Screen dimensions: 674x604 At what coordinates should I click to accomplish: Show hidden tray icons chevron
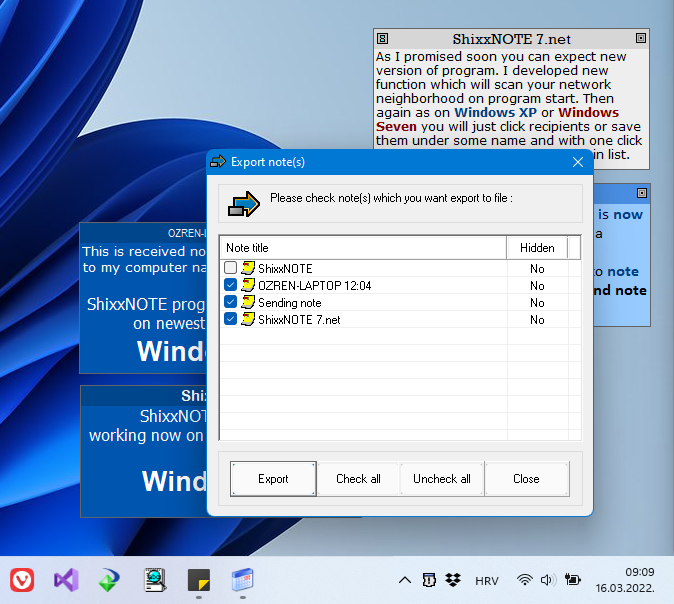(x=405, y=580)
